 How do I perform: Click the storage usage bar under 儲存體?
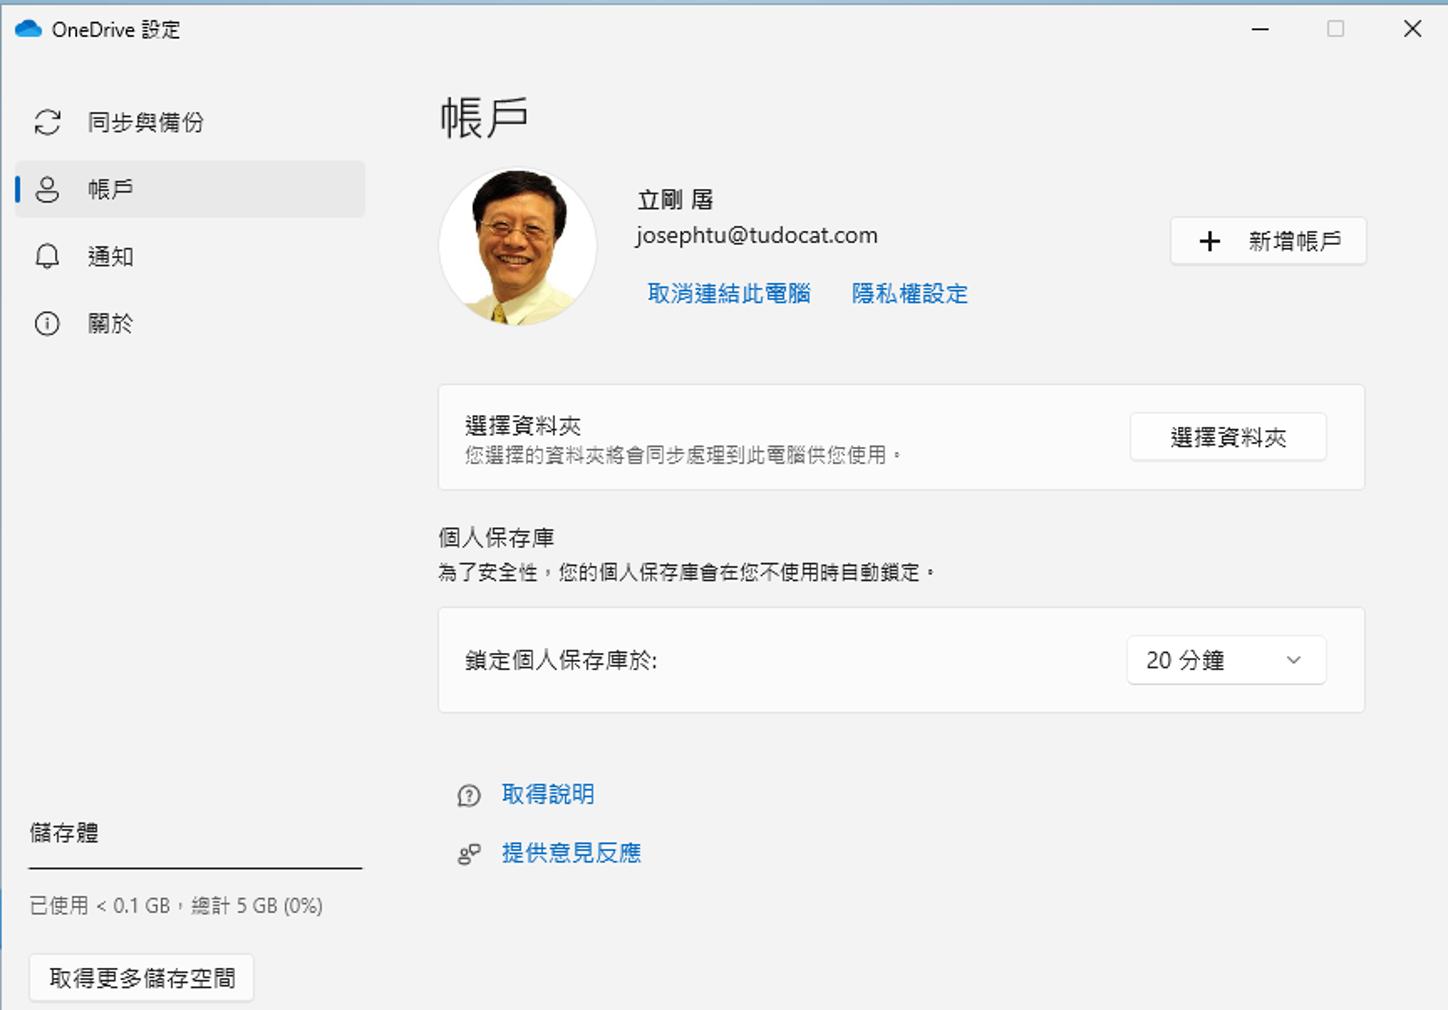tap(195, 868)
